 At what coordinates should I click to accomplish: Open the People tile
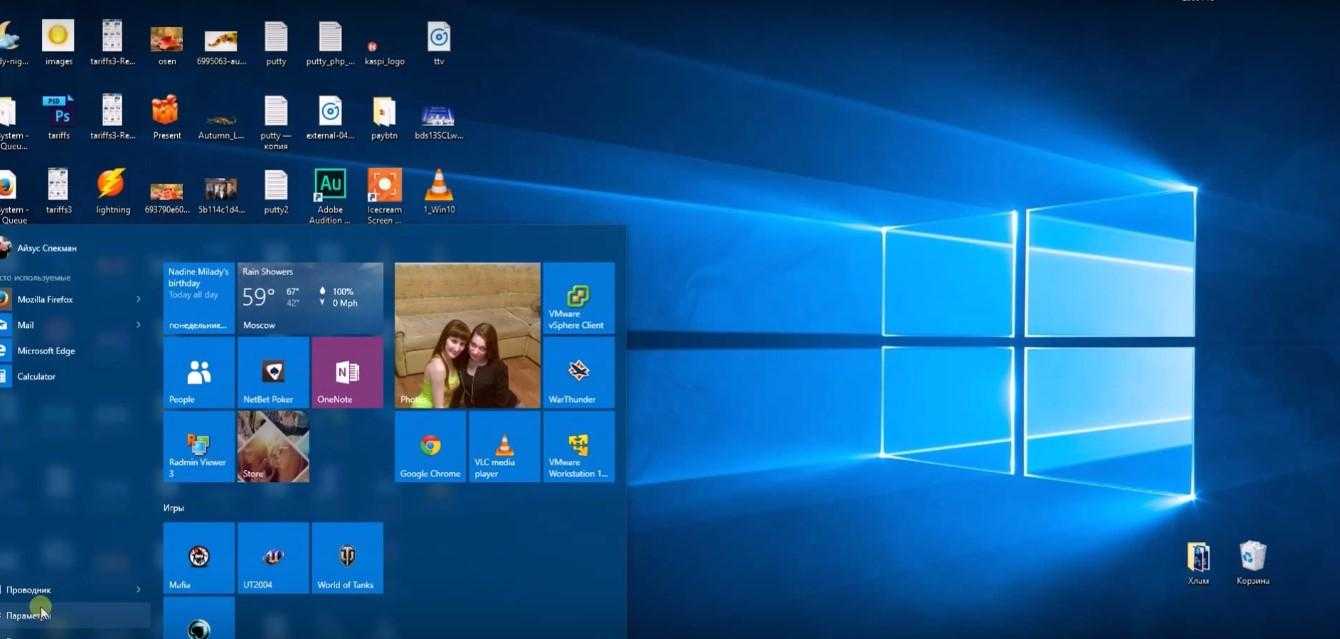[x=199, y=372]
